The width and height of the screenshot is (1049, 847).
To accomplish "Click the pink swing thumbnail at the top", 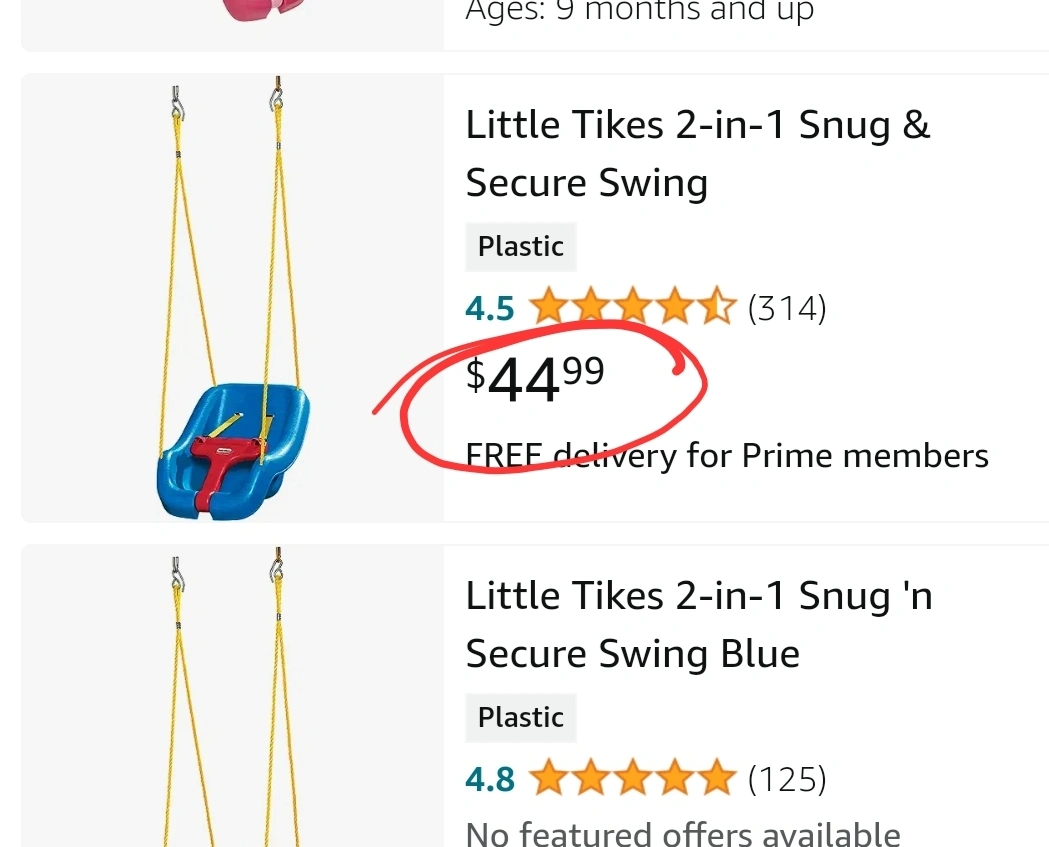I will pyautogui.click(x=262, y=10).
